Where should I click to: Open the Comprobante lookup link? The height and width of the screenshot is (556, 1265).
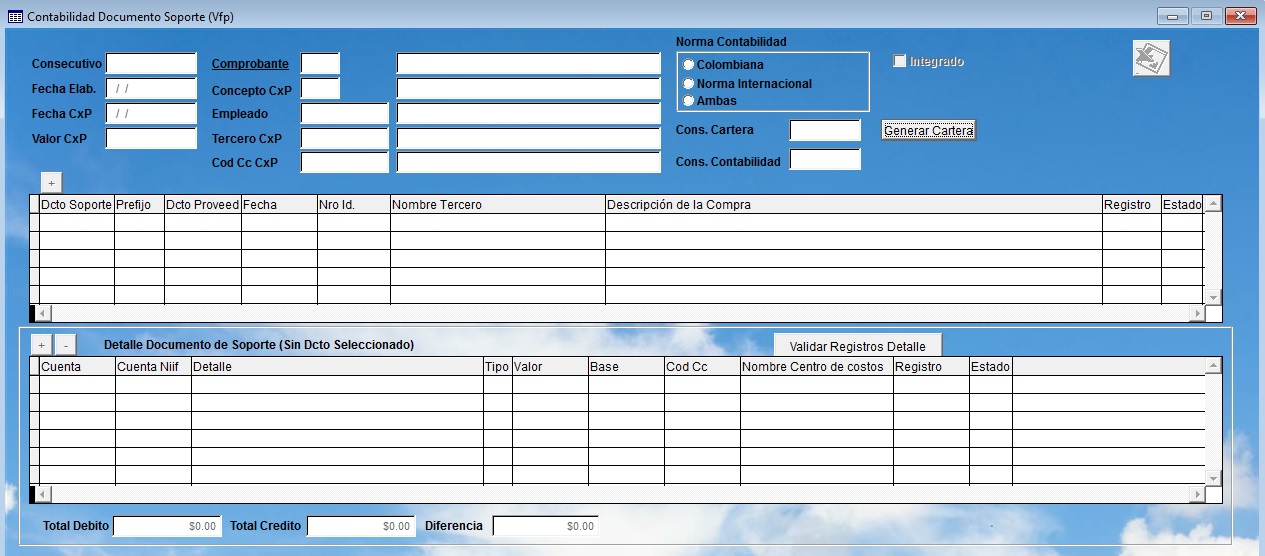[x=250, y=64]
